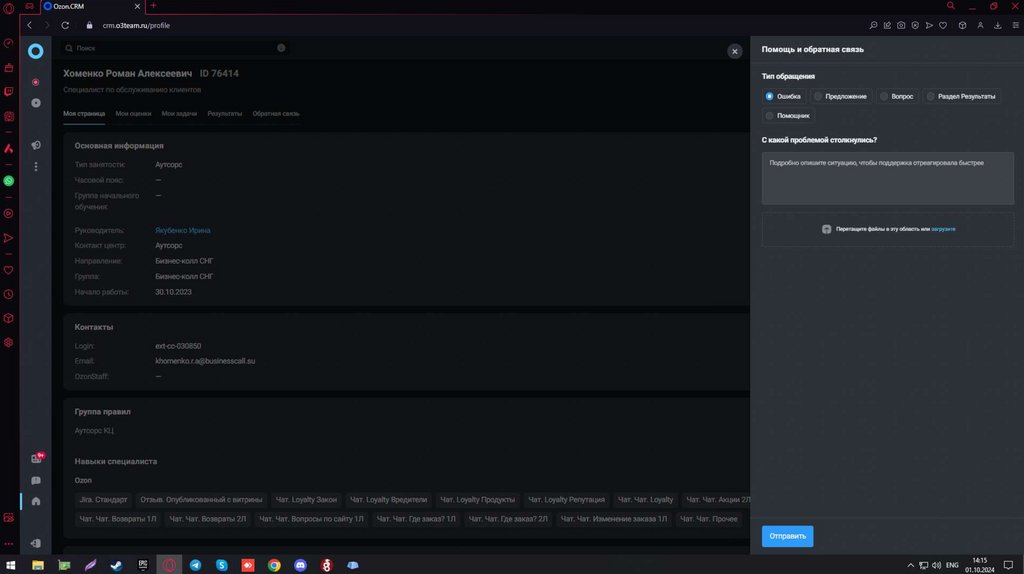Go to Мои задачи tab
Image resolution: width=1024 pixels, height=574 pixels.
[179, 114]
